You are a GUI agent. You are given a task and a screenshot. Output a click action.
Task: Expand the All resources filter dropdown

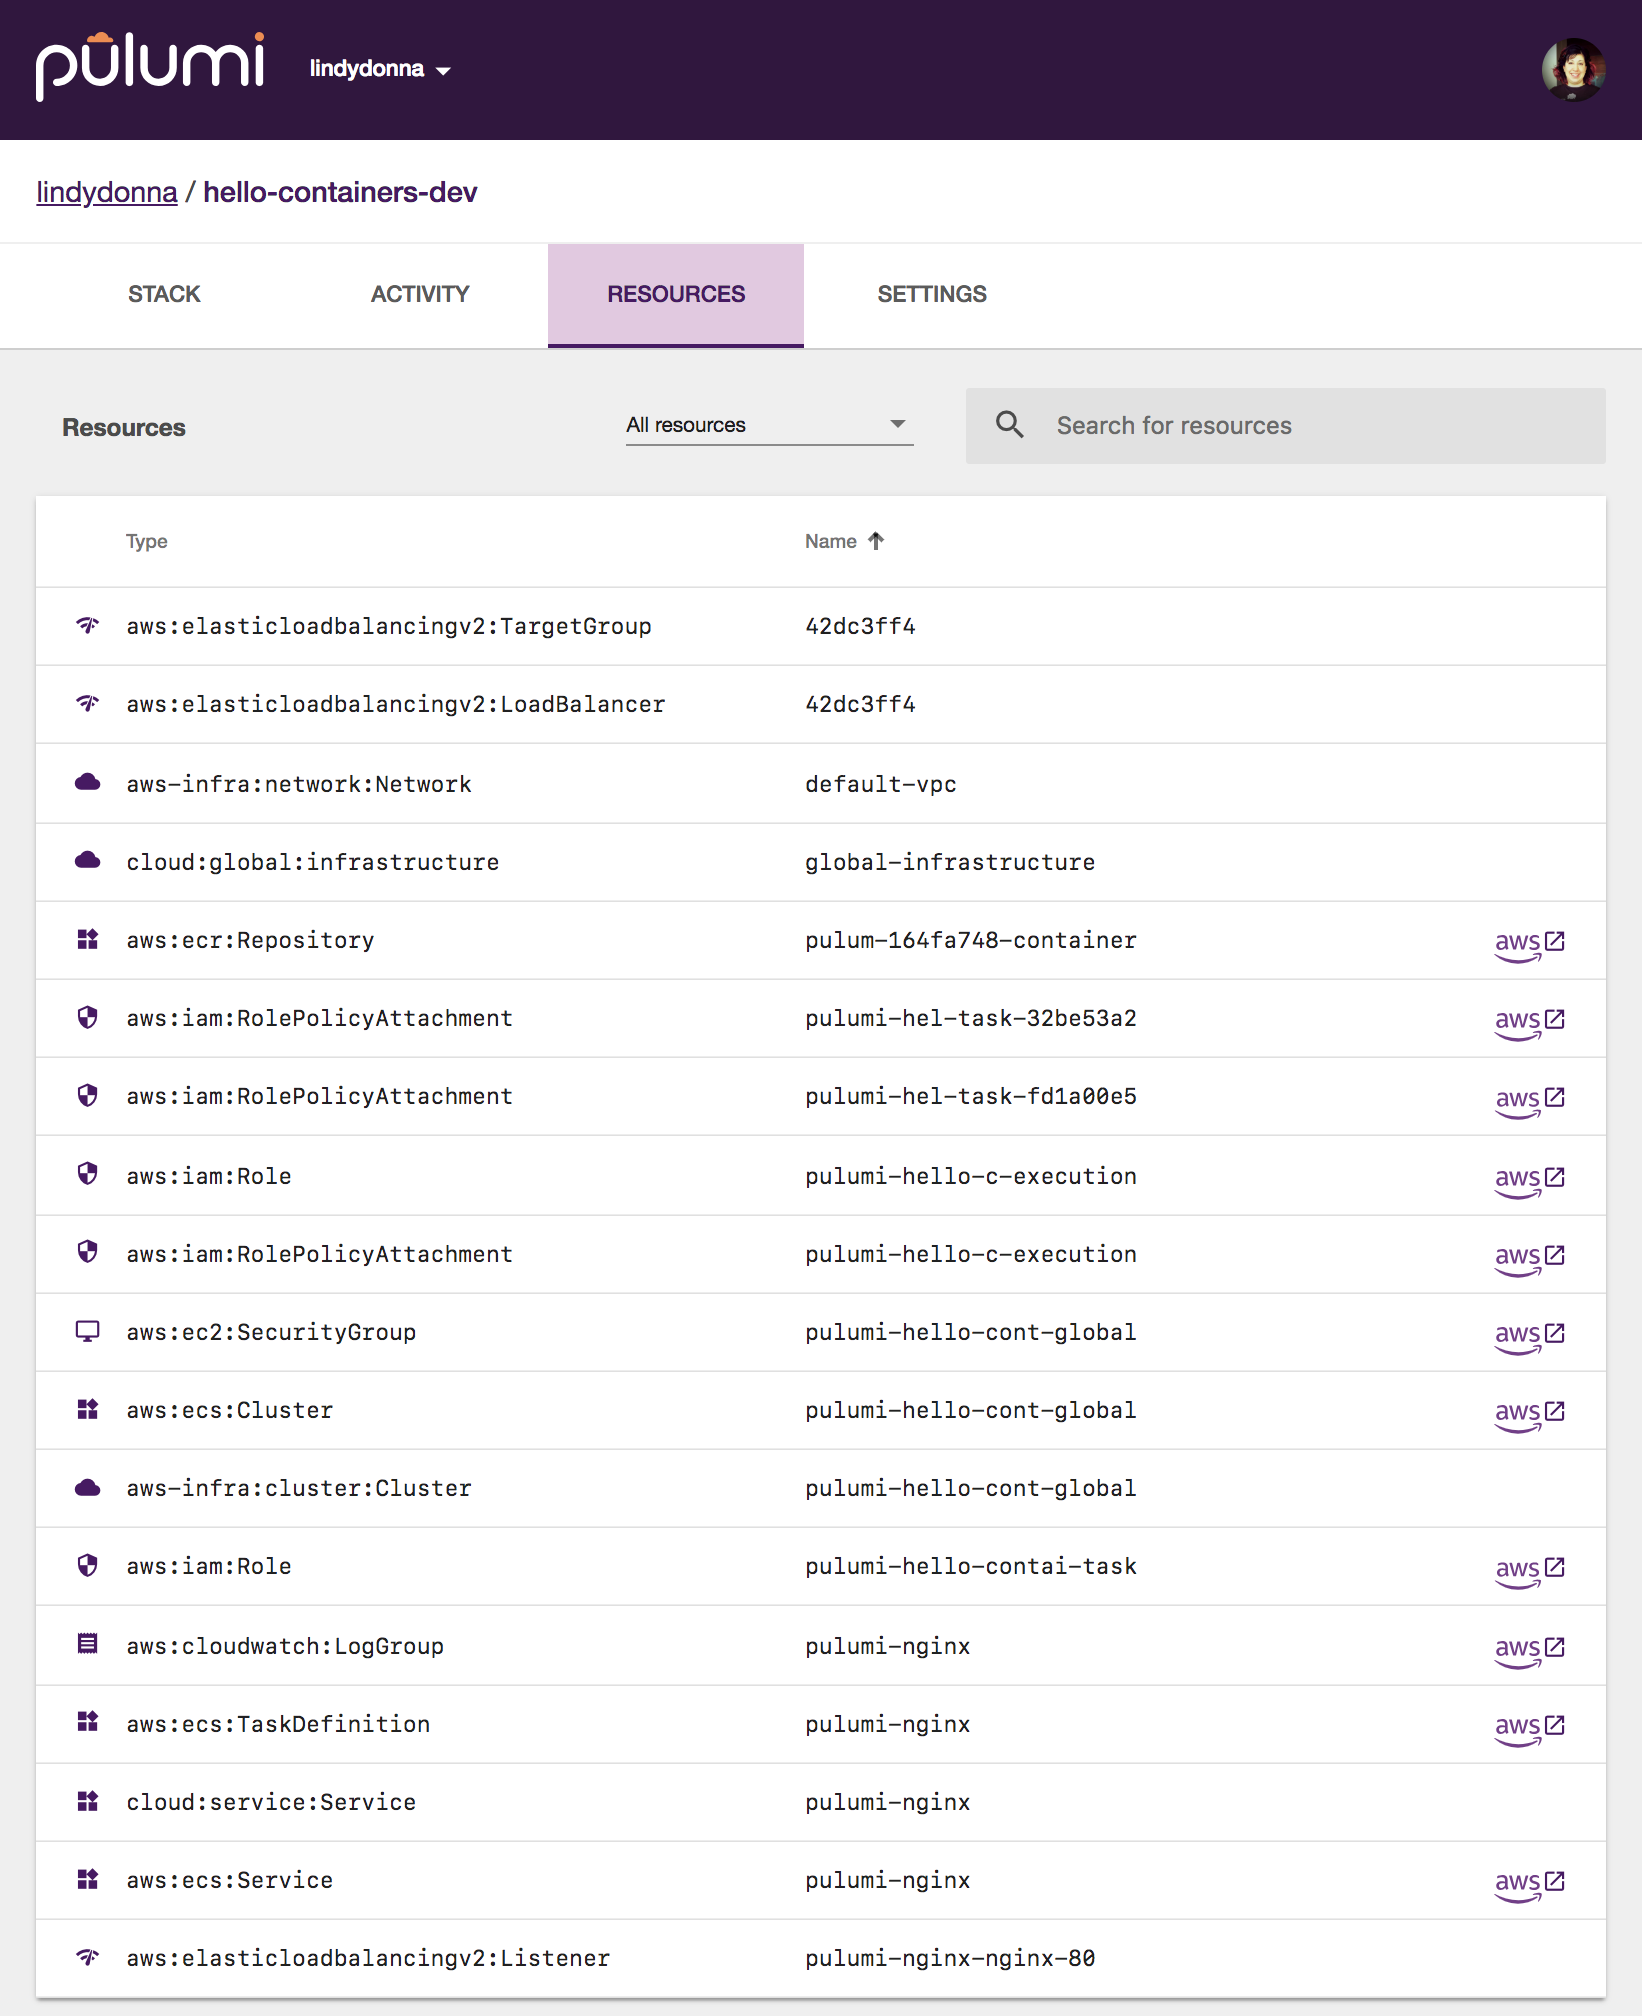pos(769,425)
